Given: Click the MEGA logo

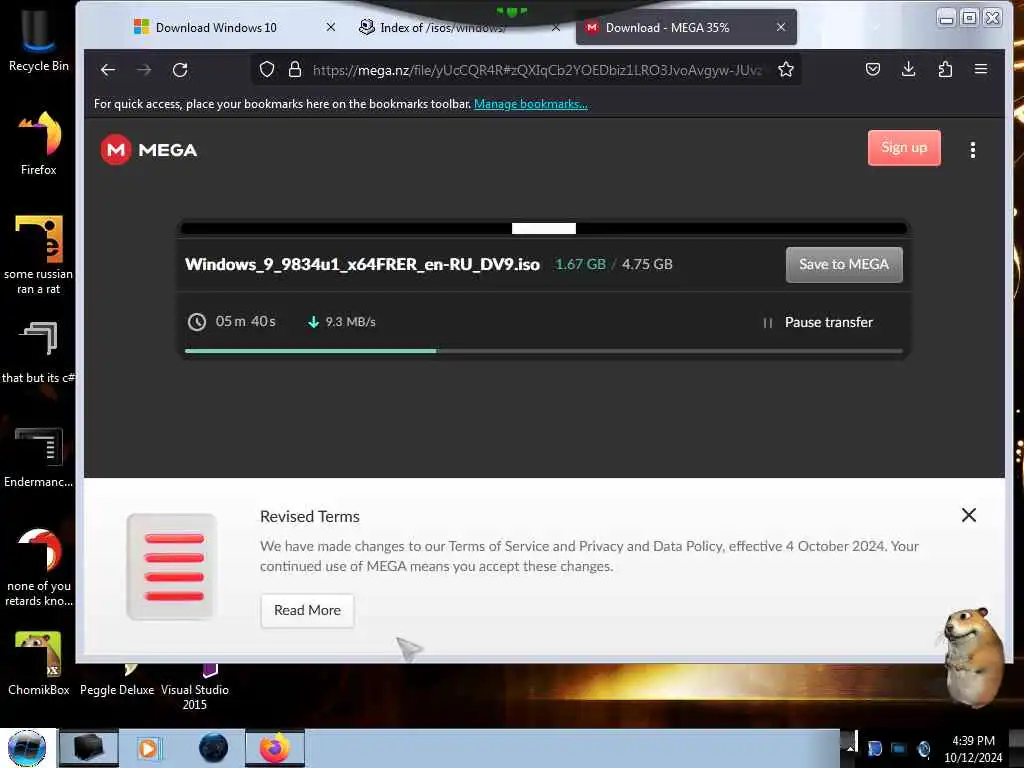Looking at the screenshot, I should [149, 150].
